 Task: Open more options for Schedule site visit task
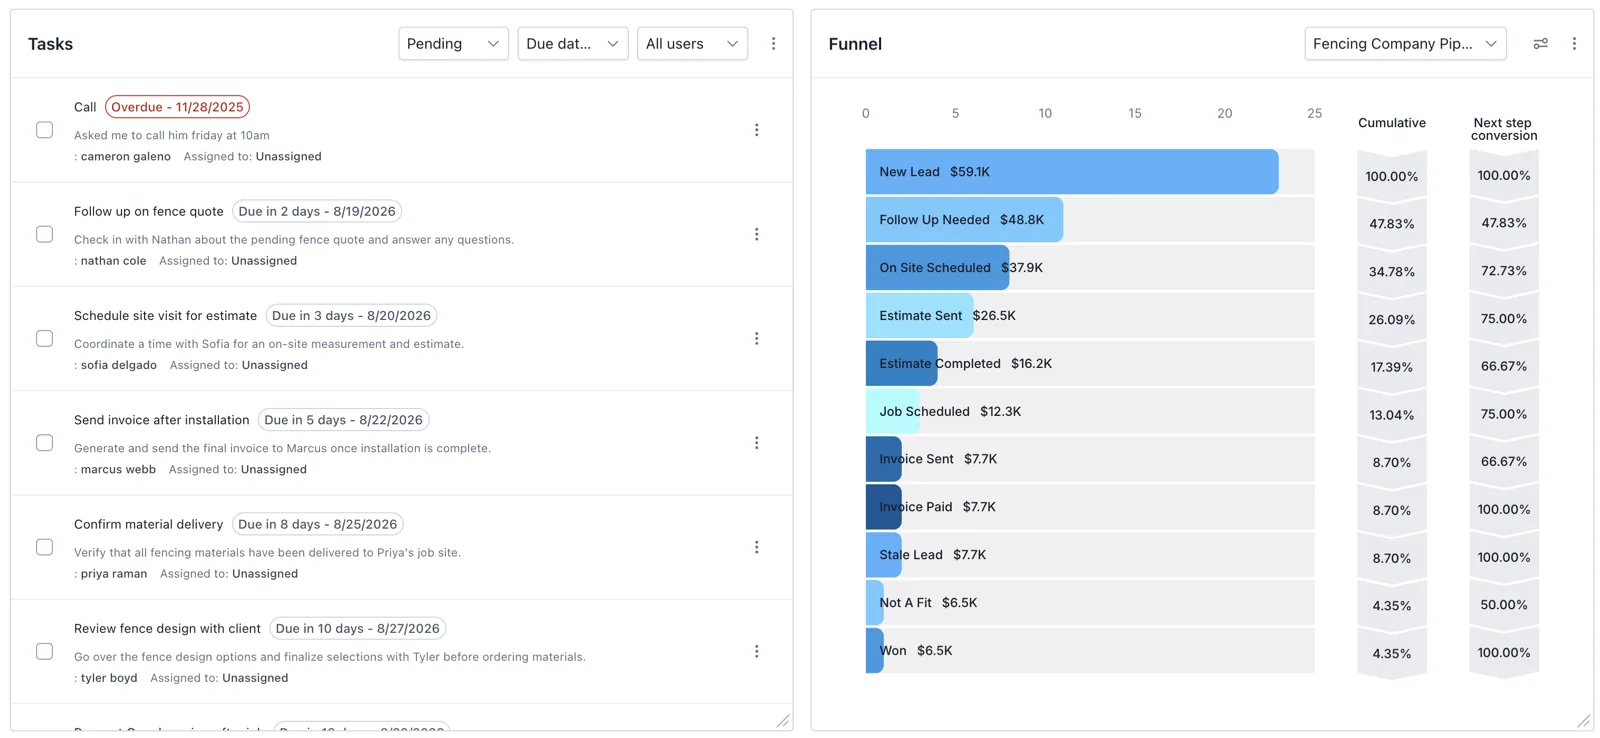point(757,339)
